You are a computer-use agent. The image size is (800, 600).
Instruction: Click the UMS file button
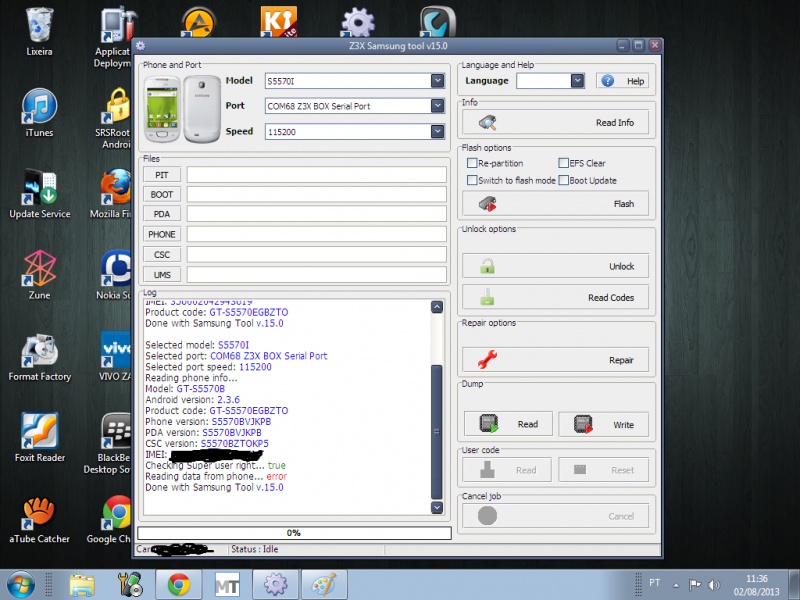[x=162, y=274]
